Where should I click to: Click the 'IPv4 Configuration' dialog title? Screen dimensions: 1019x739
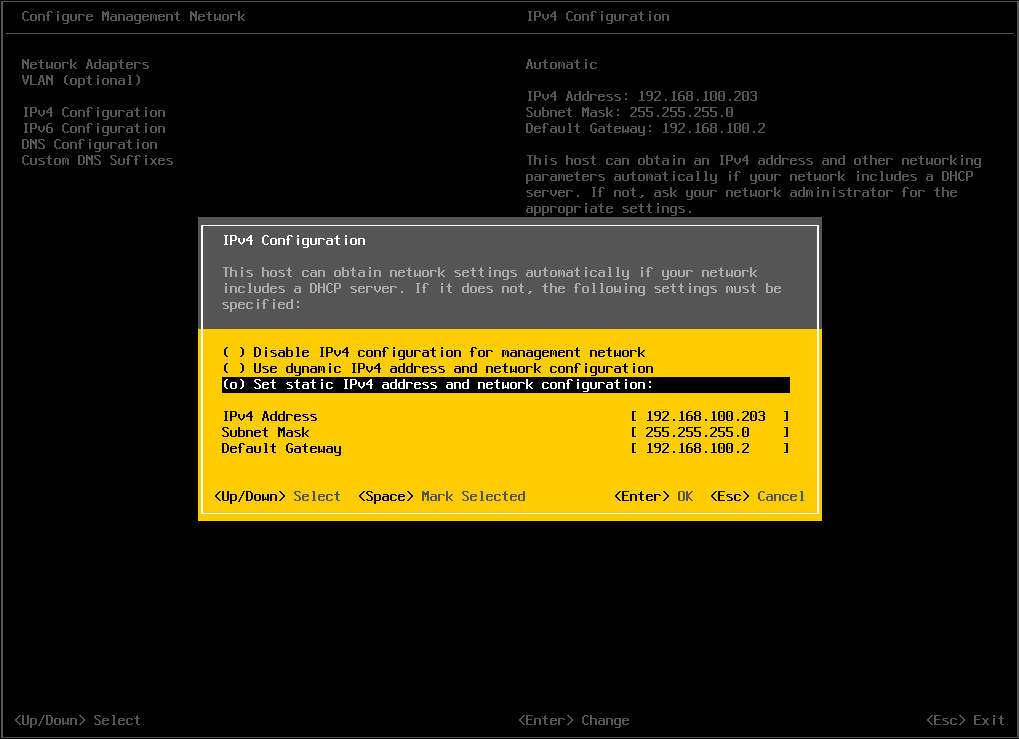294,240
